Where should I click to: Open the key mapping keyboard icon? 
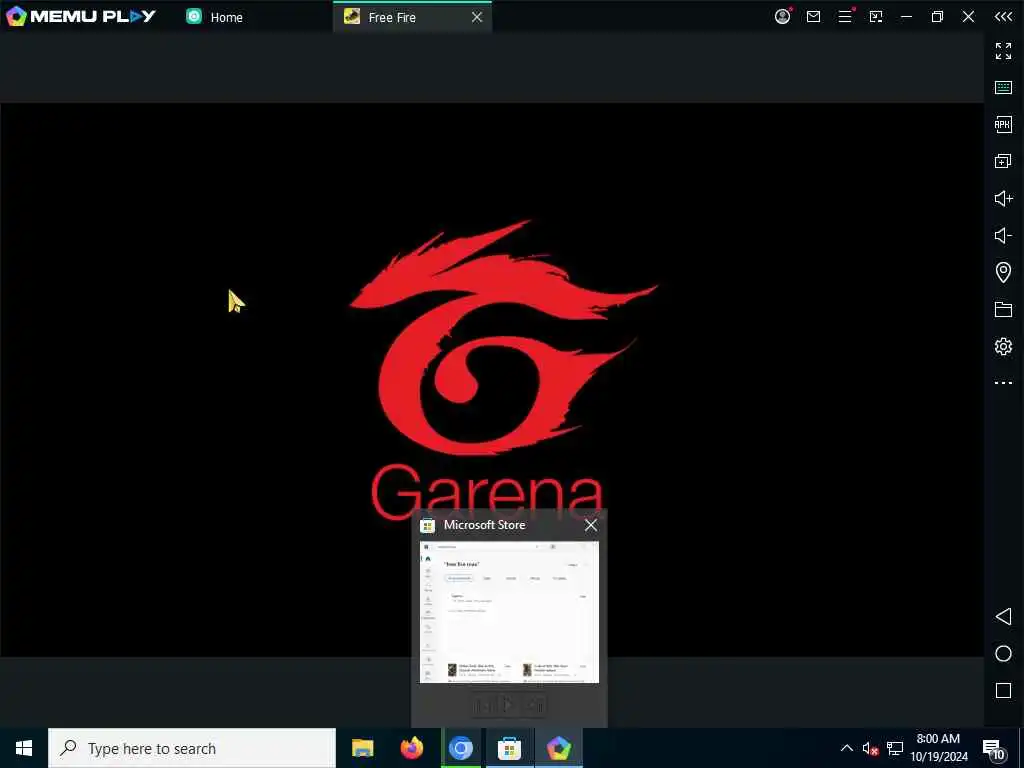1003,88
